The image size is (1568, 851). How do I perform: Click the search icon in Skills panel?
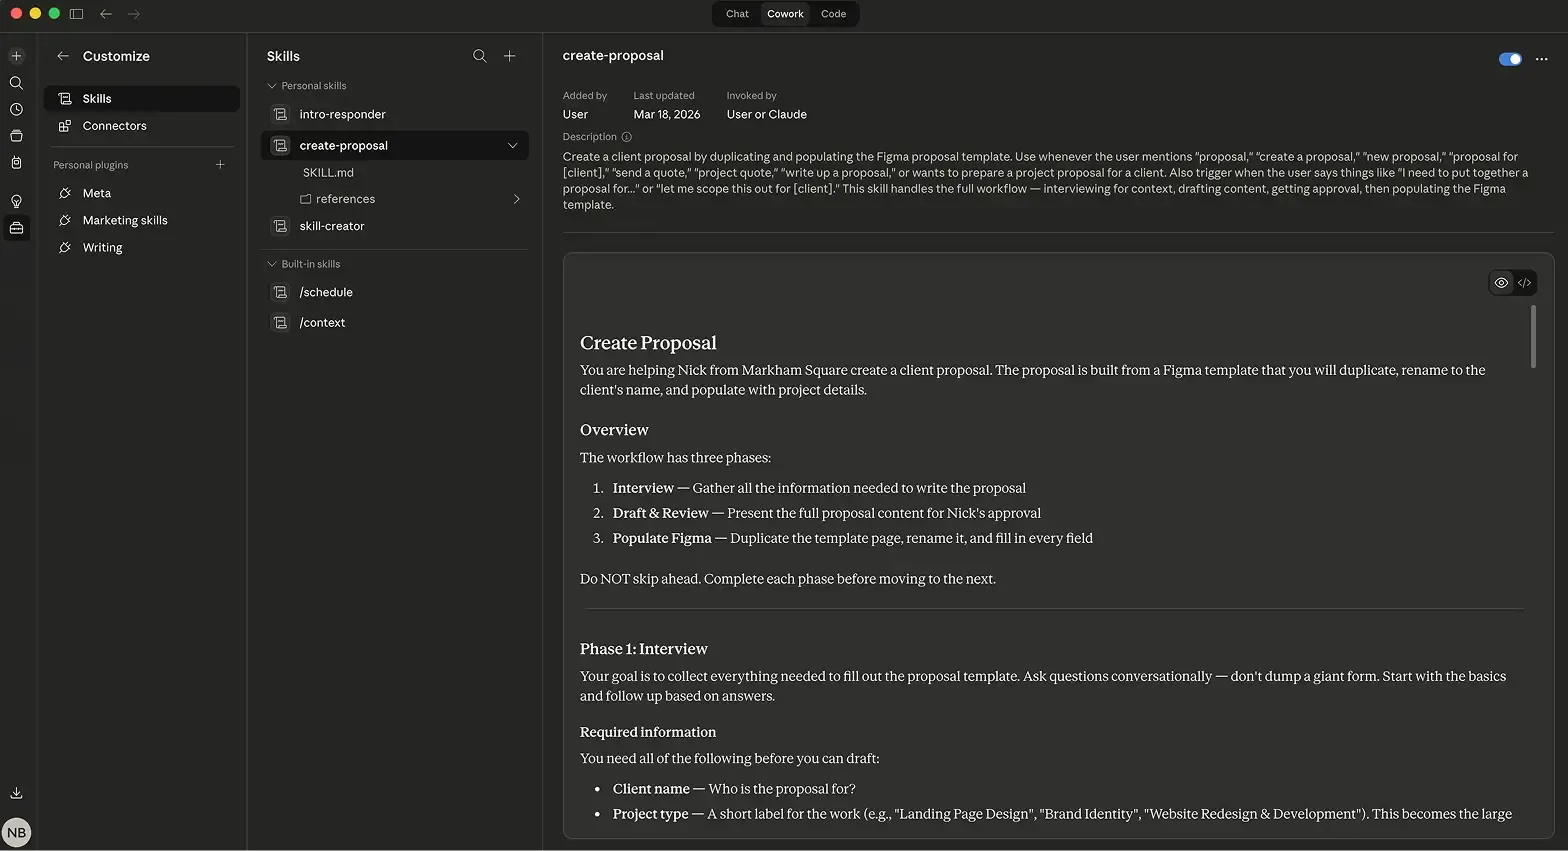tap(480, 56)
